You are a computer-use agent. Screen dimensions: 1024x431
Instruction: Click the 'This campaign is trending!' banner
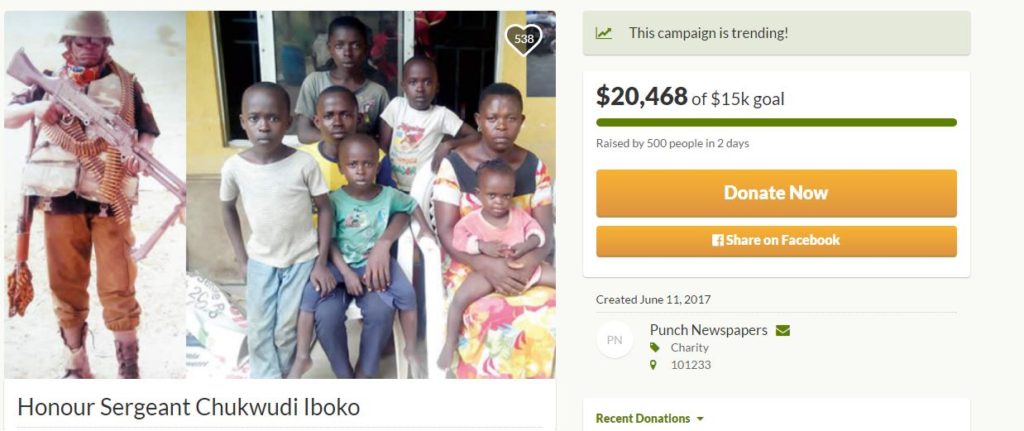pos(708,33)
